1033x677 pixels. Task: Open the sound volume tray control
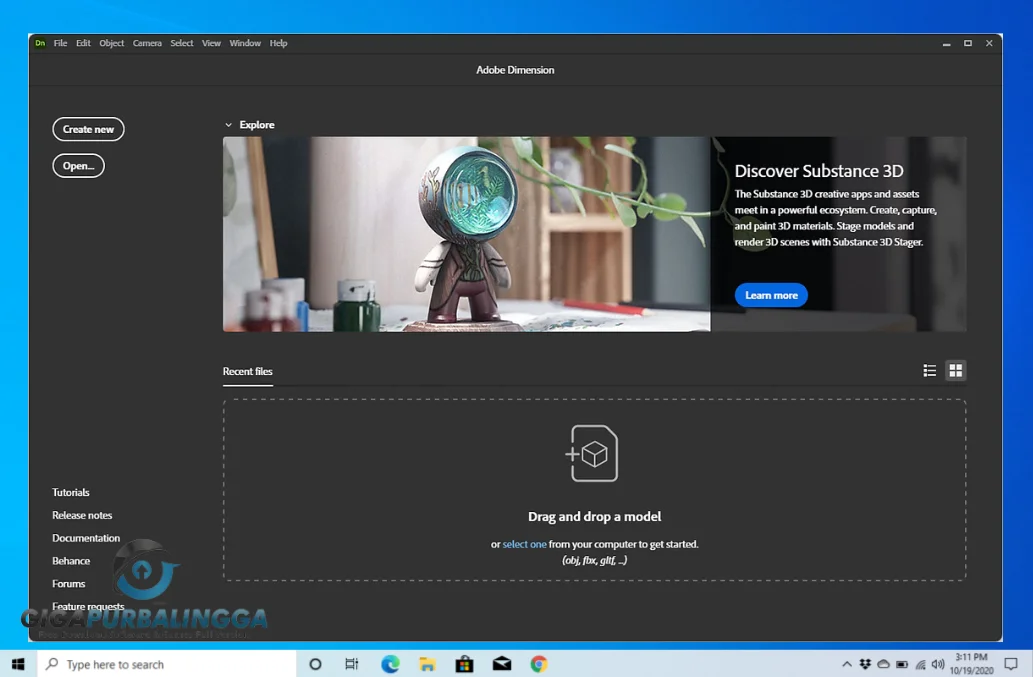pyautogui.click(x=937, y=663)
